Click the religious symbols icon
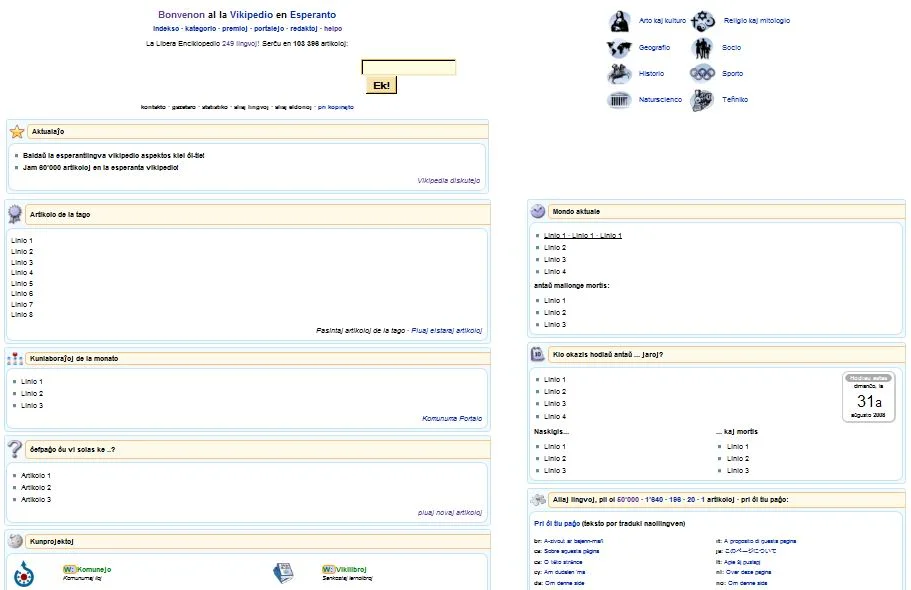The image size is (911, 590). [703, 21]
